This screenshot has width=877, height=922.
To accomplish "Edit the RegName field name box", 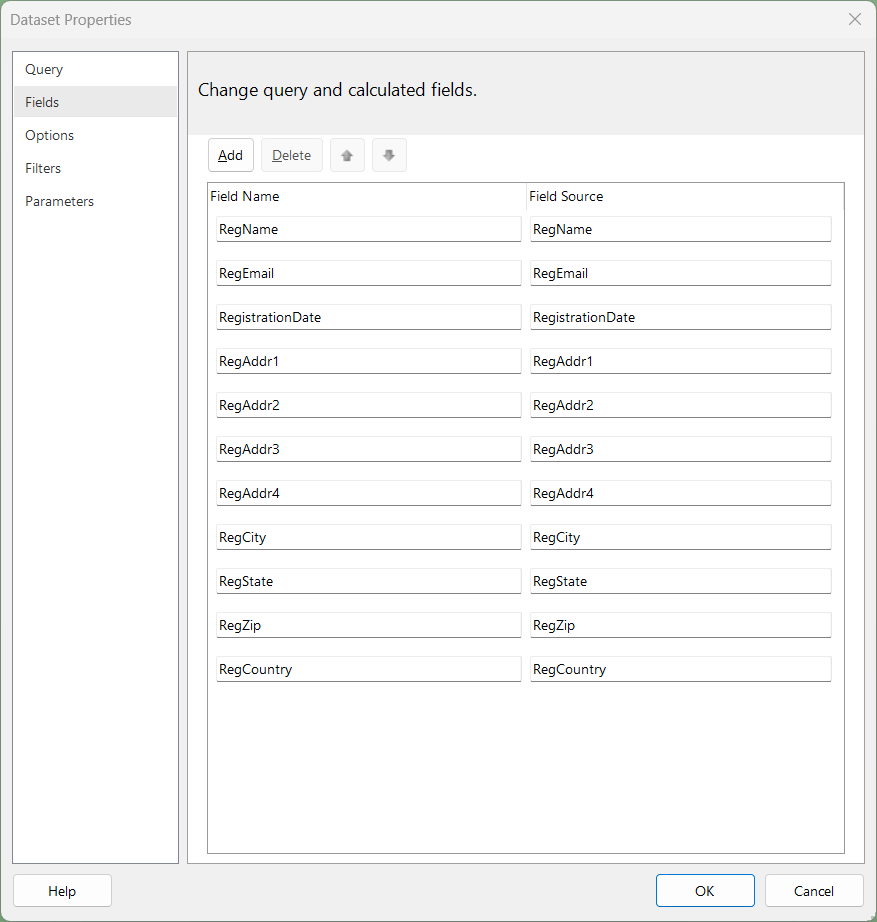I will click(x=369, y=229).
